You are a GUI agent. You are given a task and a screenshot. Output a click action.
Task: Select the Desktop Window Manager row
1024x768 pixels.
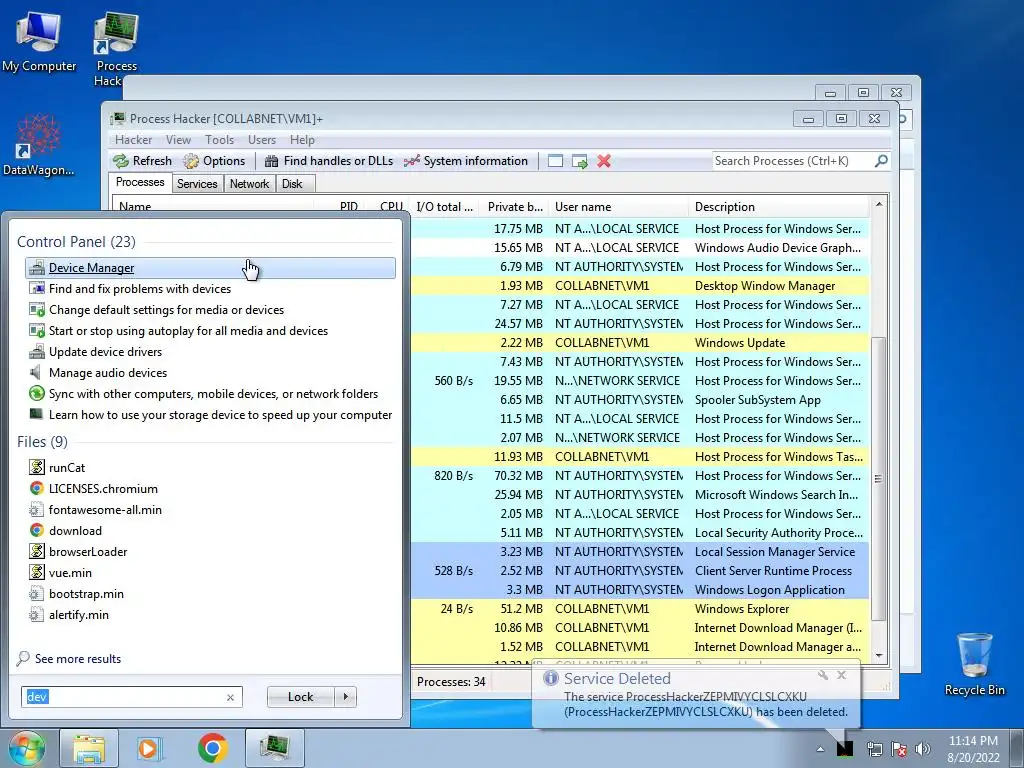click(640, 285)
